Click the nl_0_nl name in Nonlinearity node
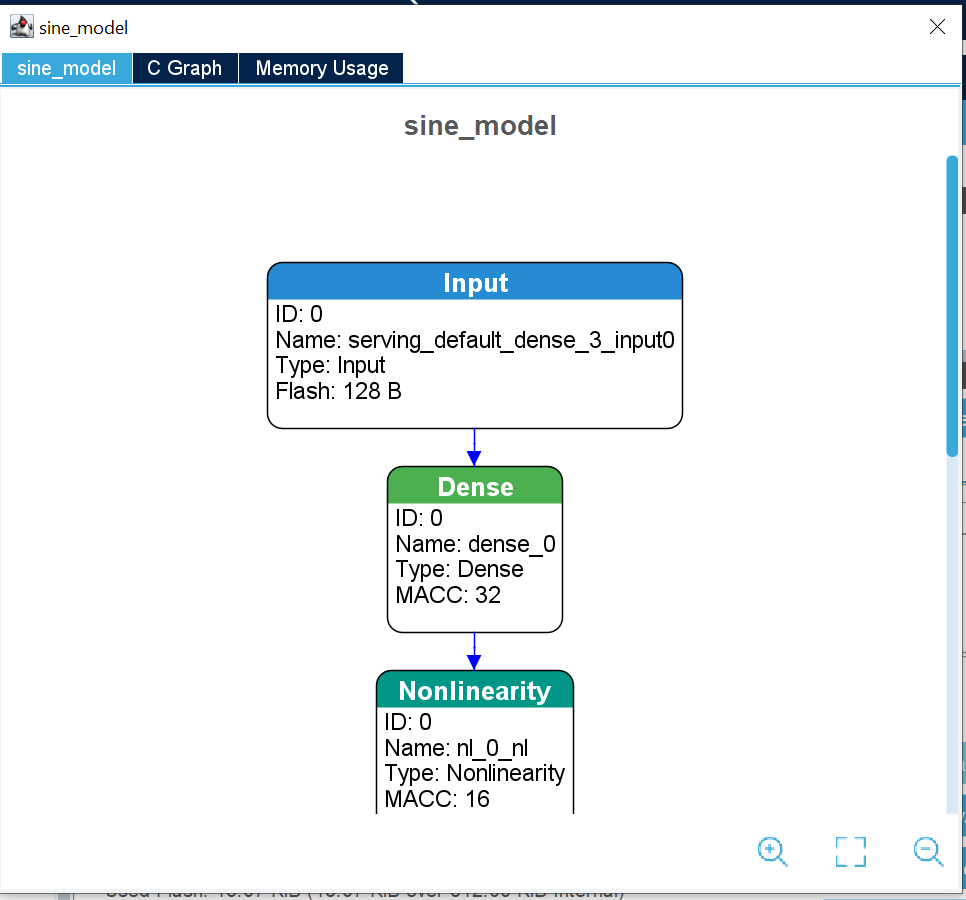 coord(463,748)
